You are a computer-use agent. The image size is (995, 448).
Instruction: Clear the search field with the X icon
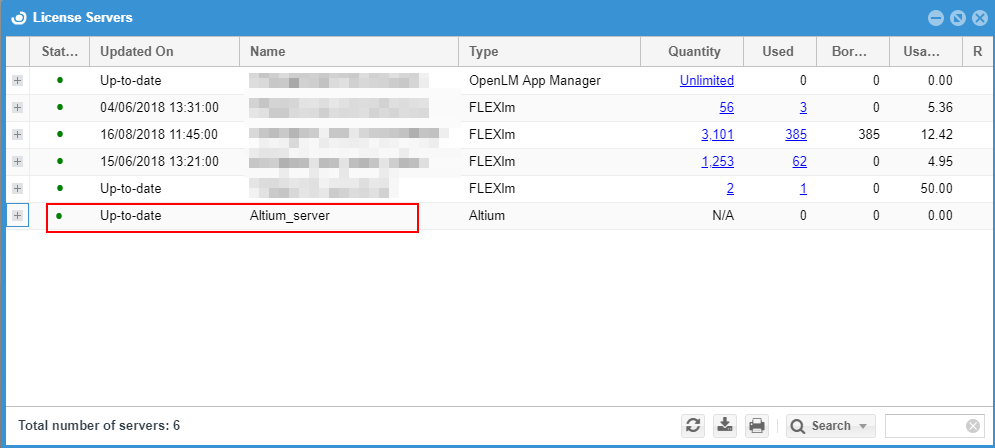(x=972, y=426)
